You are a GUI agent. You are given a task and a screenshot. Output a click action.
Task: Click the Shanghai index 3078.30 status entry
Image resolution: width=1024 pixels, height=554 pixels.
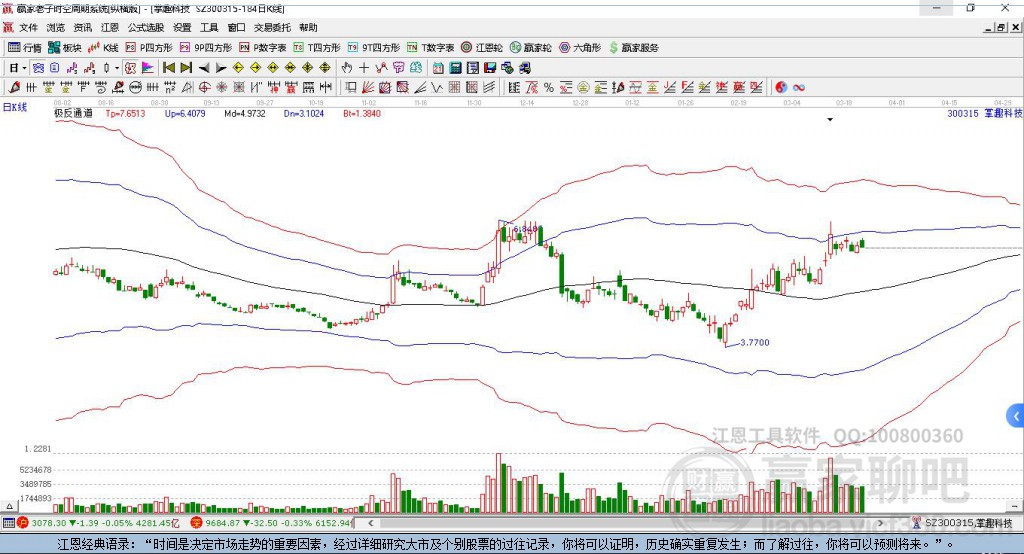pyautogui.click(x=98, y=523)
